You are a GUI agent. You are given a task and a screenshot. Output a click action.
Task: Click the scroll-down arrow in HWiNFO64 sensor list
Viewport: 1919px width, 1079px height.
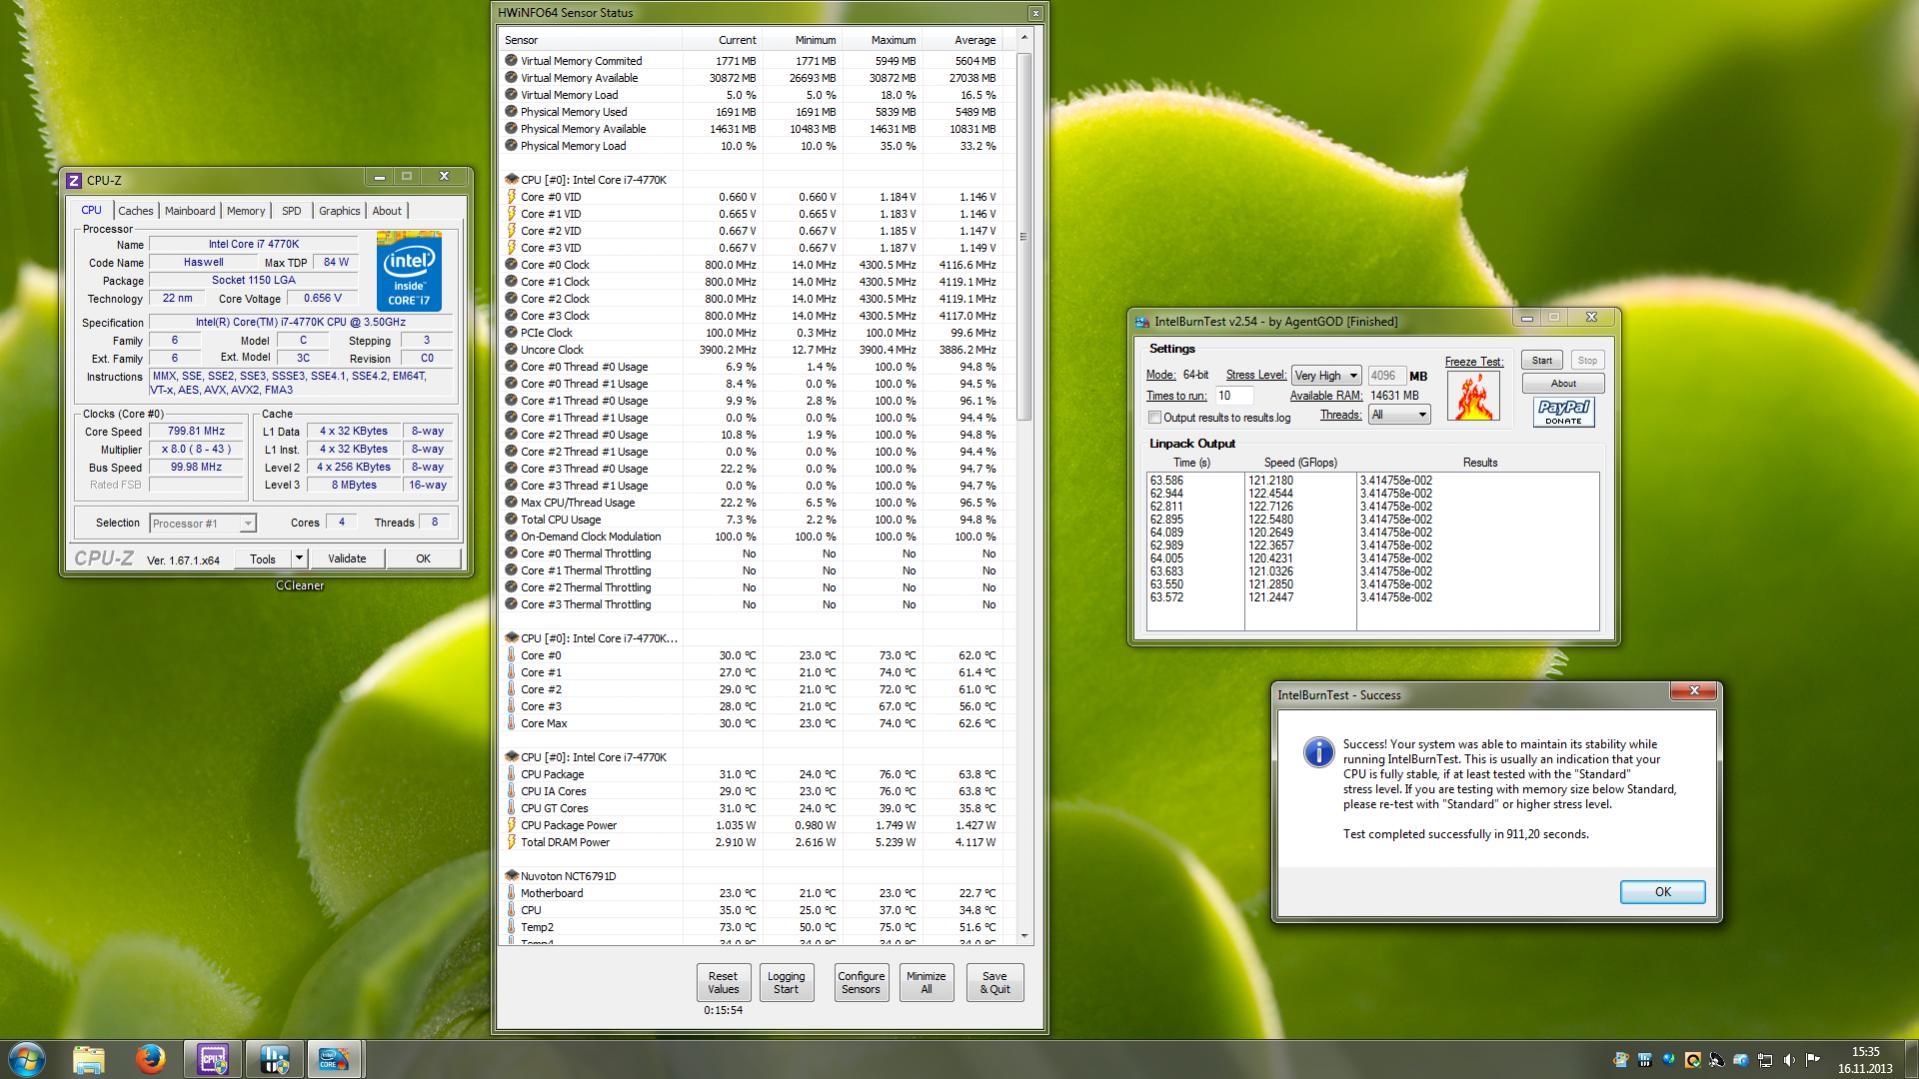[1023, 936]
